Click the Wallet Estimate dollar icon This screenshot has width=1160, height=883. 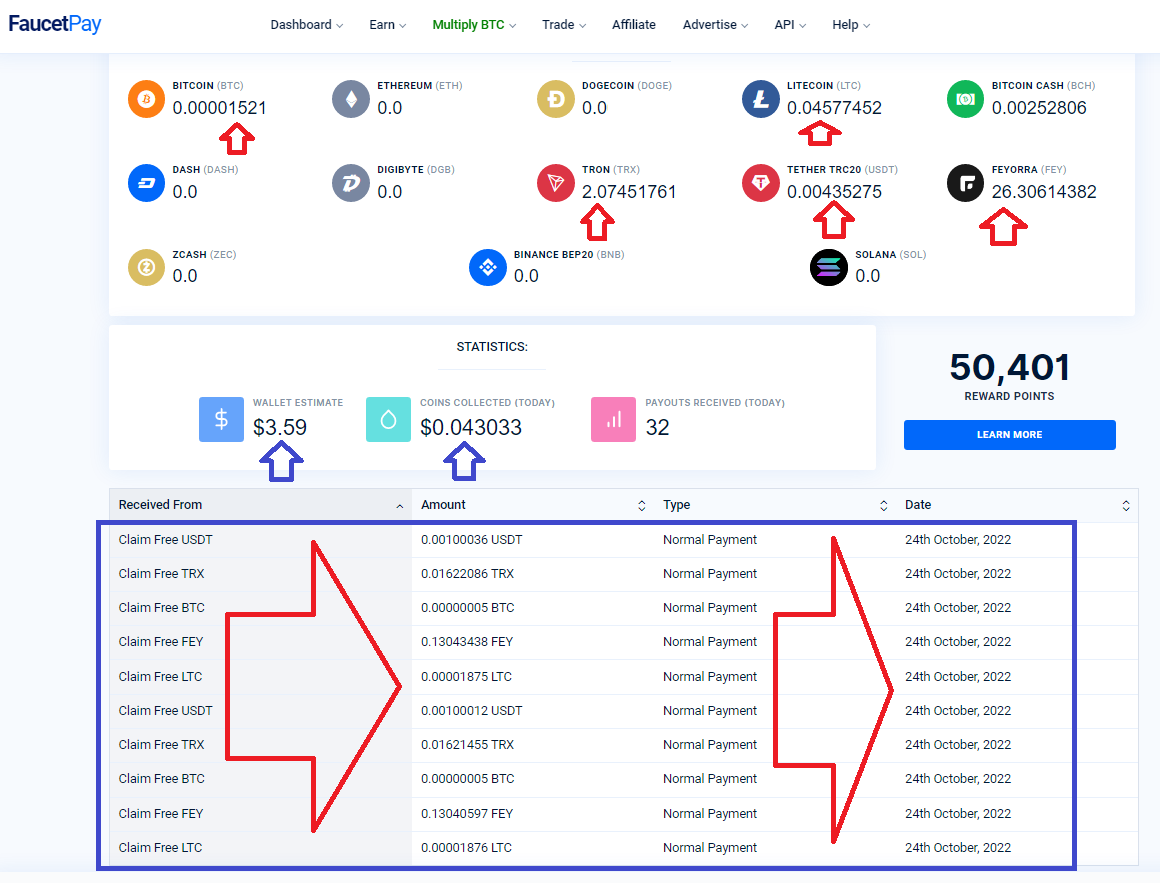(x=221, y=419)
